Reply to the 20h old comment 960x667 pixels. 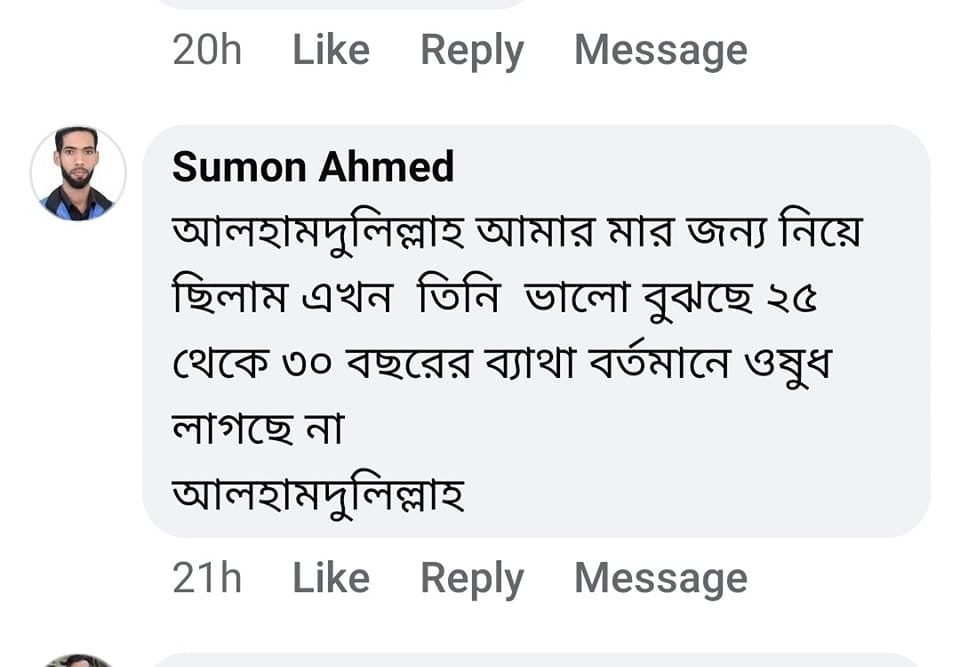coord(471,50)
